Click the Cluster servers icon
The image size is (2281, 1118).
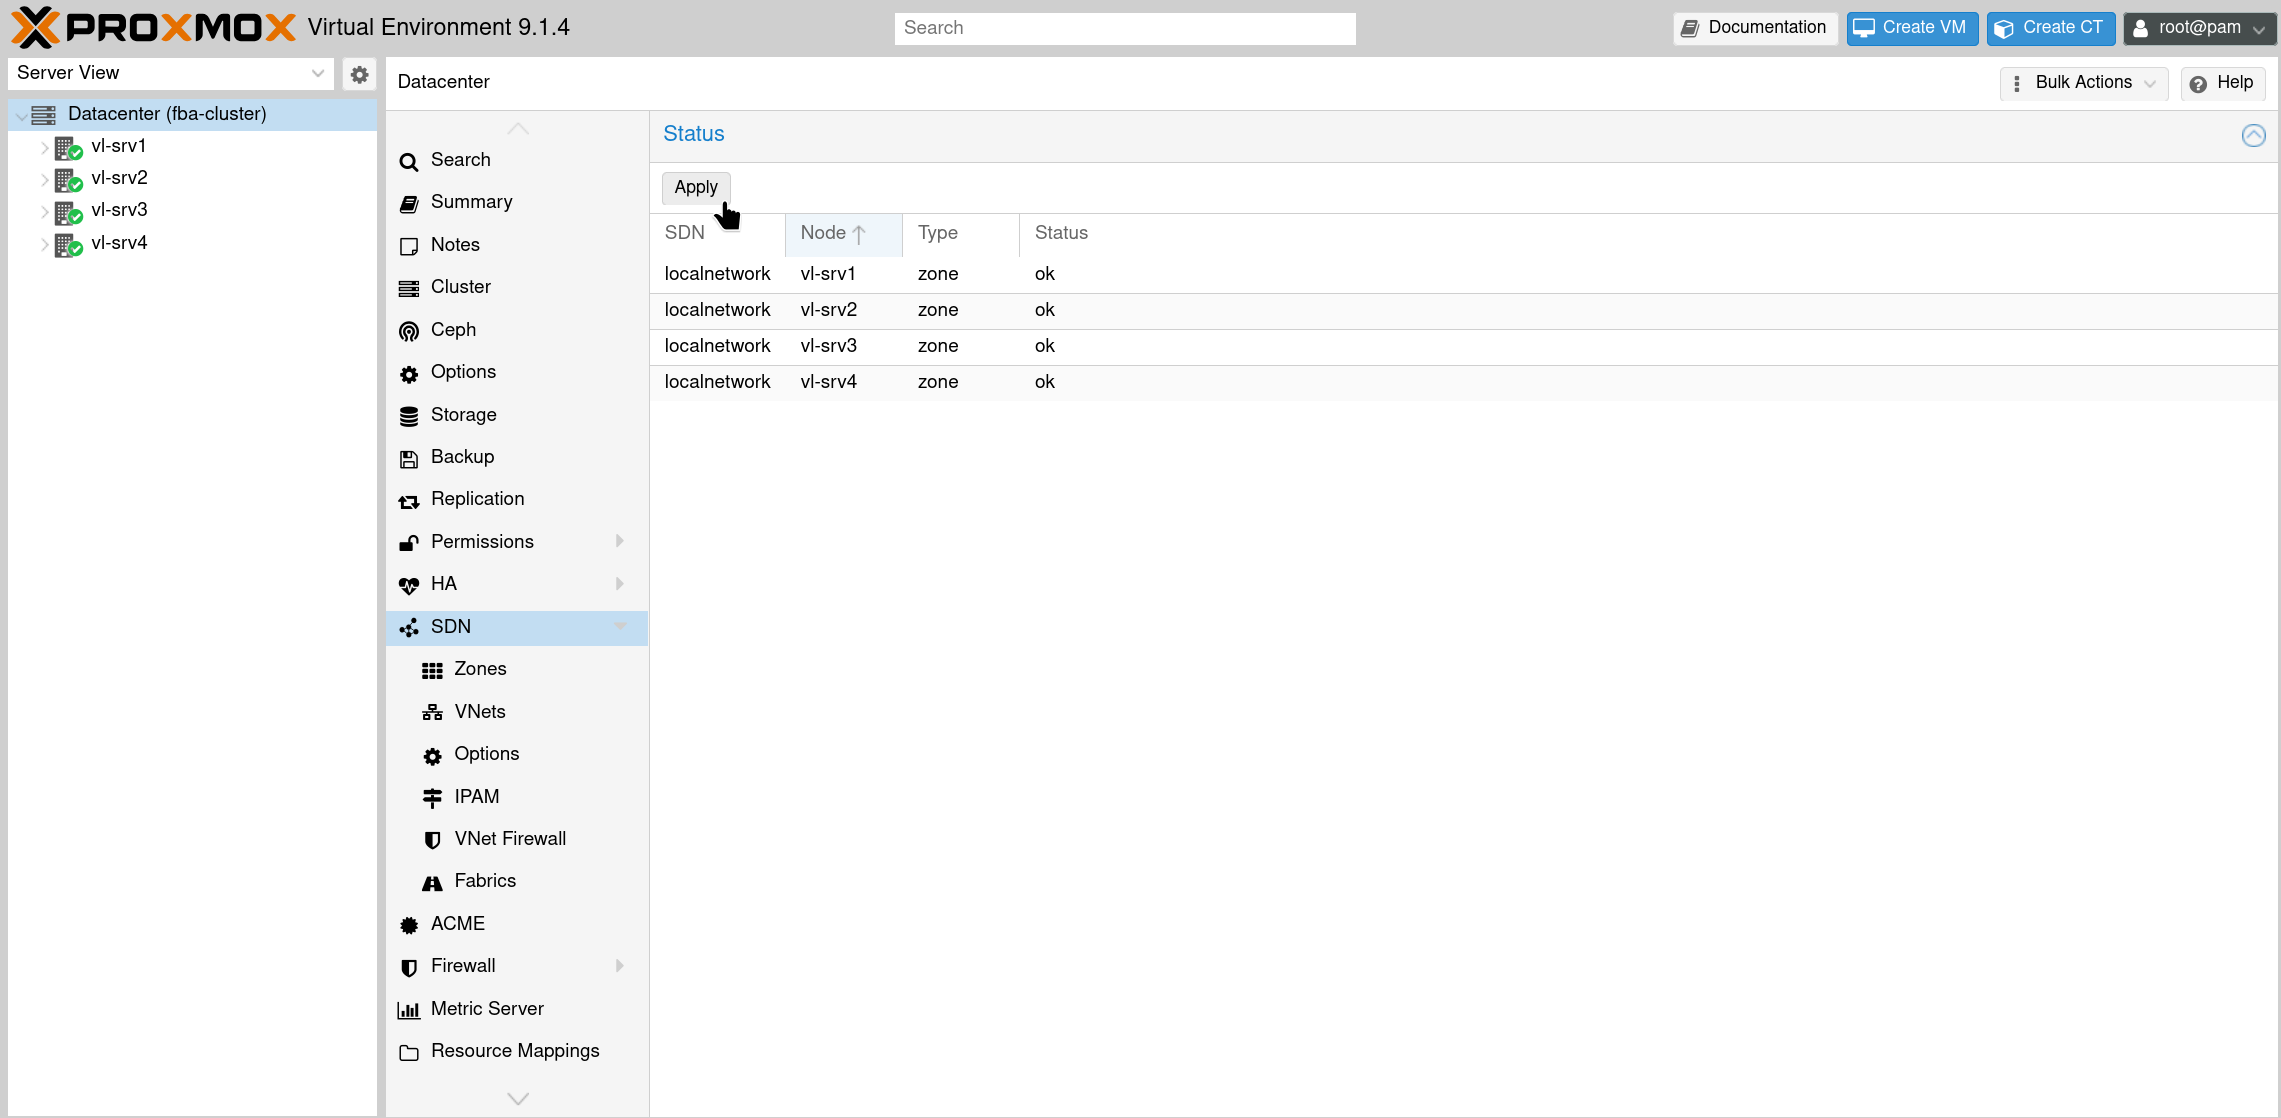tap(409, 288)
